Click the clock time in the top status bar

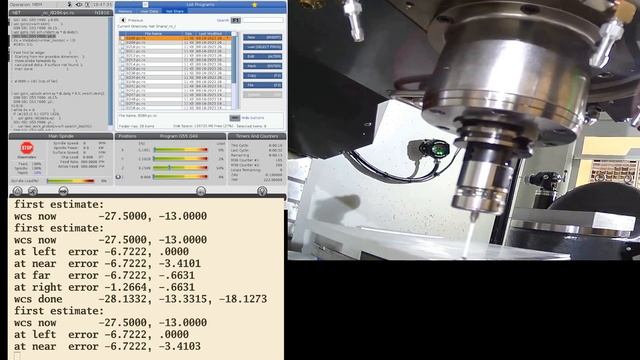pyautogui.click(x=102, y=4)
